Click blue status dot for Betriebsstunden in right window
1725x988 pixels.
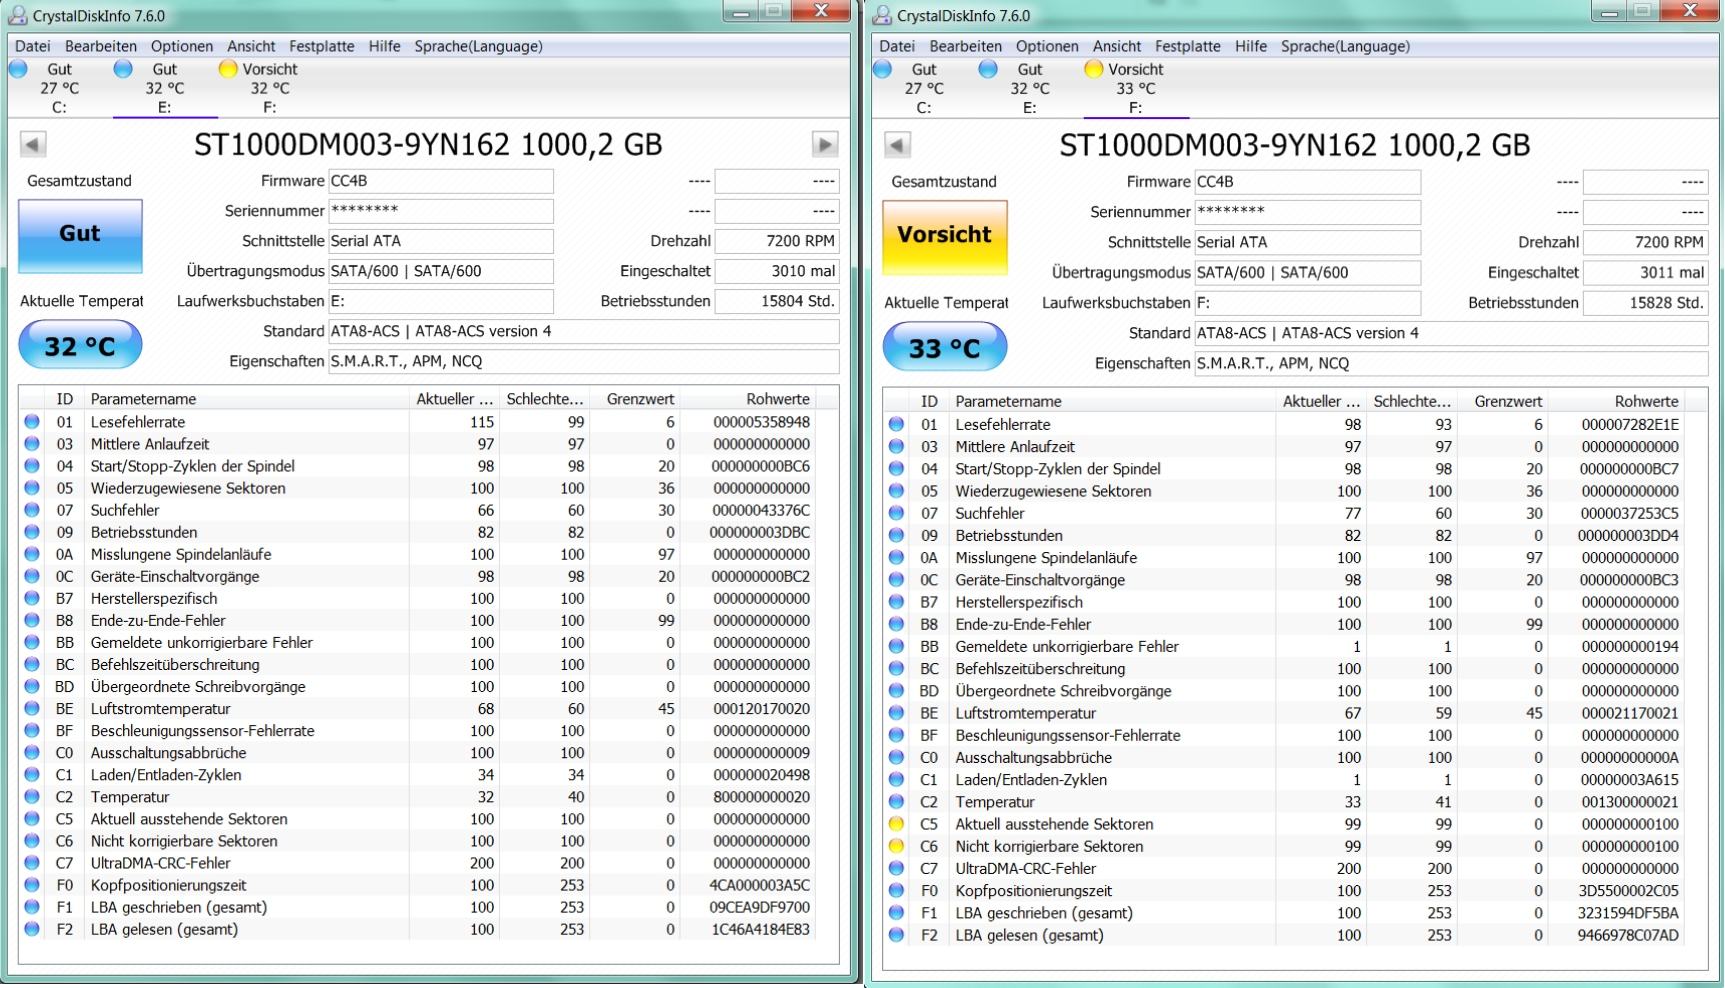896,536
